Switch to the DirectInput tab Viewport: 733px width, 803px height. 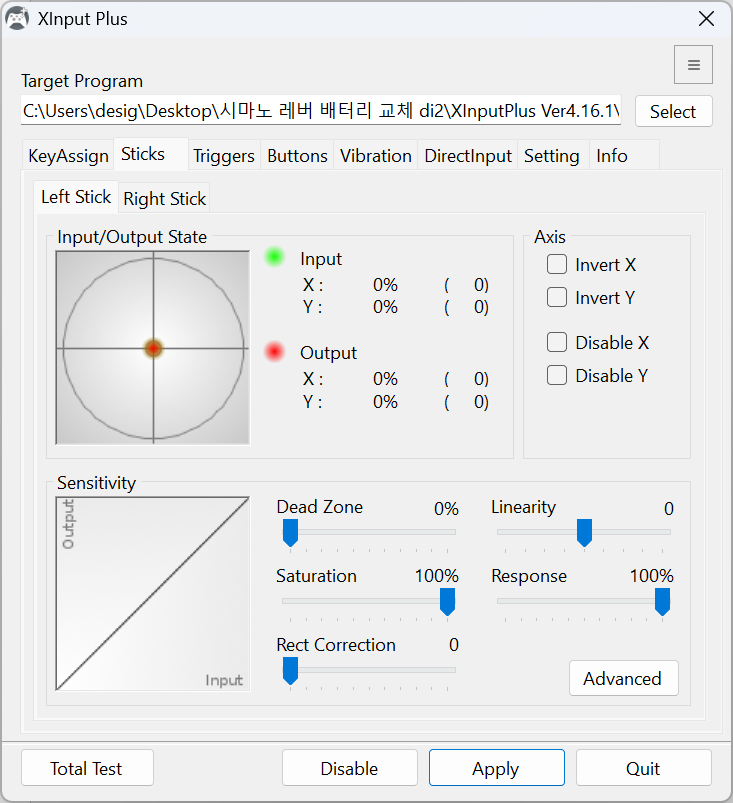(x=468, y=156)
